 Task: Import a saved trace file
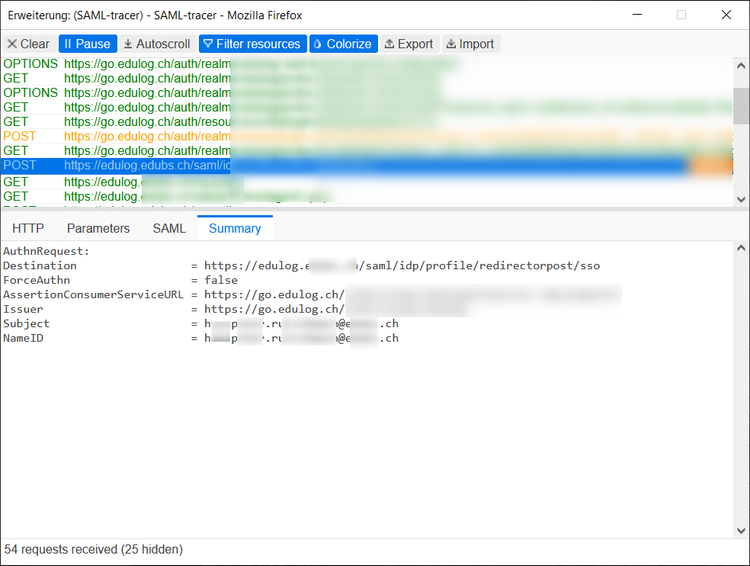[470, 44]
